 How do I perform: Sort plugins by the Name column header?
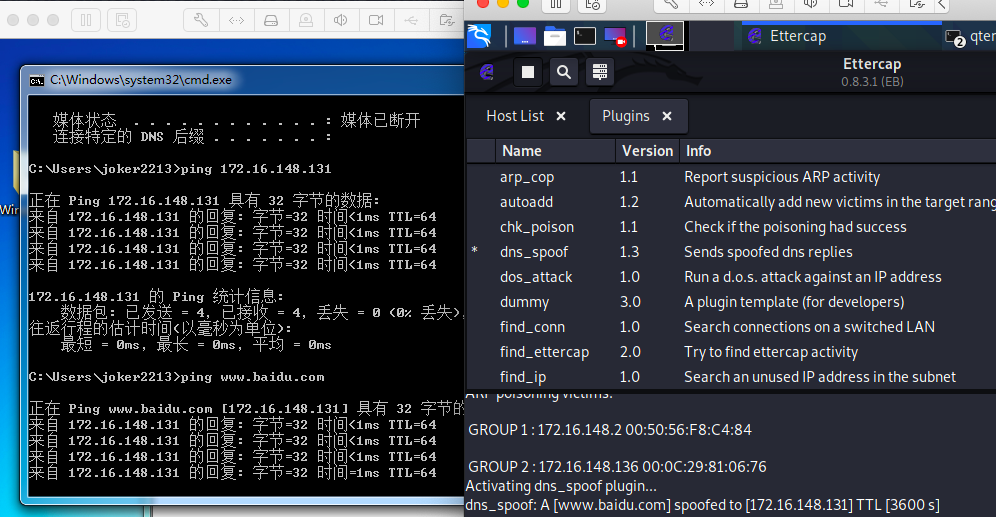point(521,151)
